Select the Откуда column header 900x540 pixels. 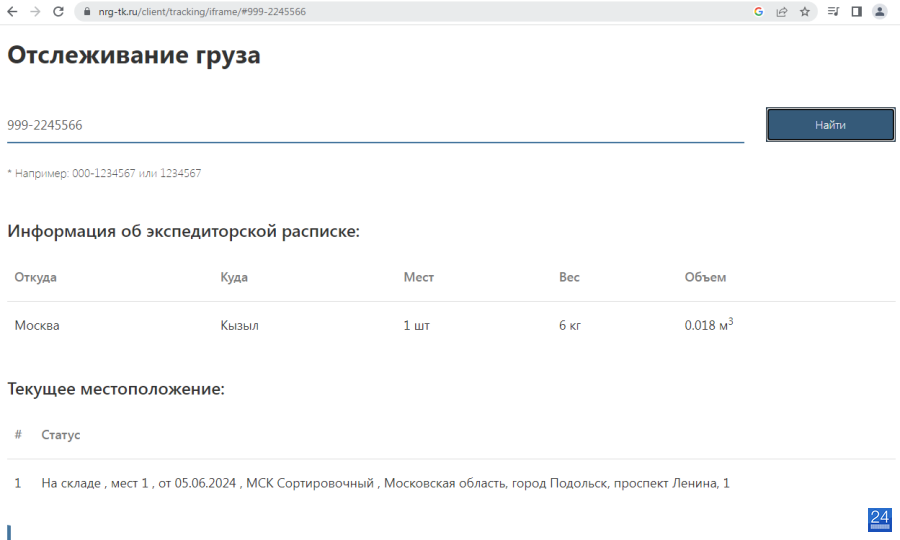click(36, 277)
